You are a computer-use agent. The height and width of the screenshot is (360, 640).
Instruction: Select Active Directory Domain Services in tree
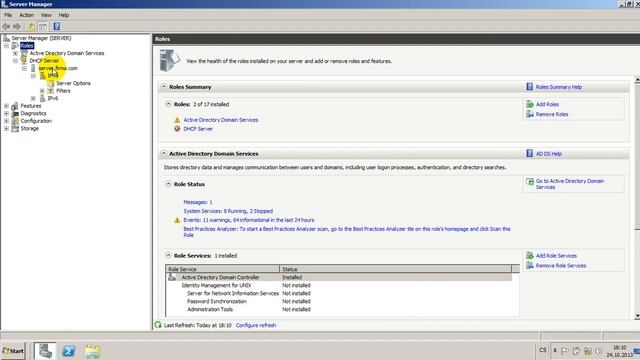67,53
